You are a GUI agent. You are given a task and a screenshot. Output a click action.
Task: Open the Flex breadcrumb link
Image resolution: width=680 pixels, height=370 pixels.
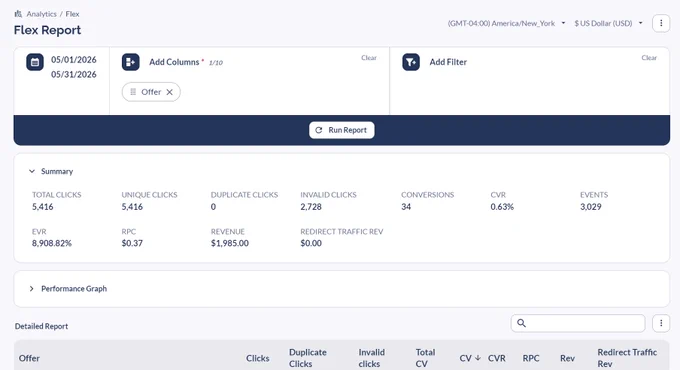pyautogui.click(x=72, y=14)
